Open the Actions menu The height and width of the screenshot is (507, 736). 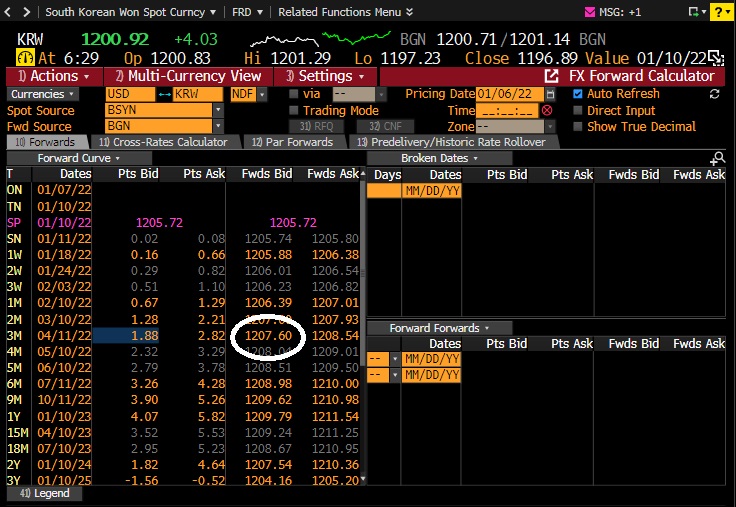(x=54, y=76)
